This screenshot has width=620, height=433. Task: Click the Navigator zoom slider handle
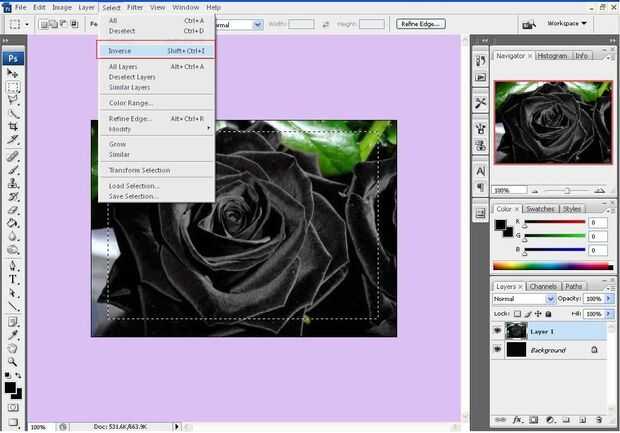pyautogui.click(x=567, y=191)
